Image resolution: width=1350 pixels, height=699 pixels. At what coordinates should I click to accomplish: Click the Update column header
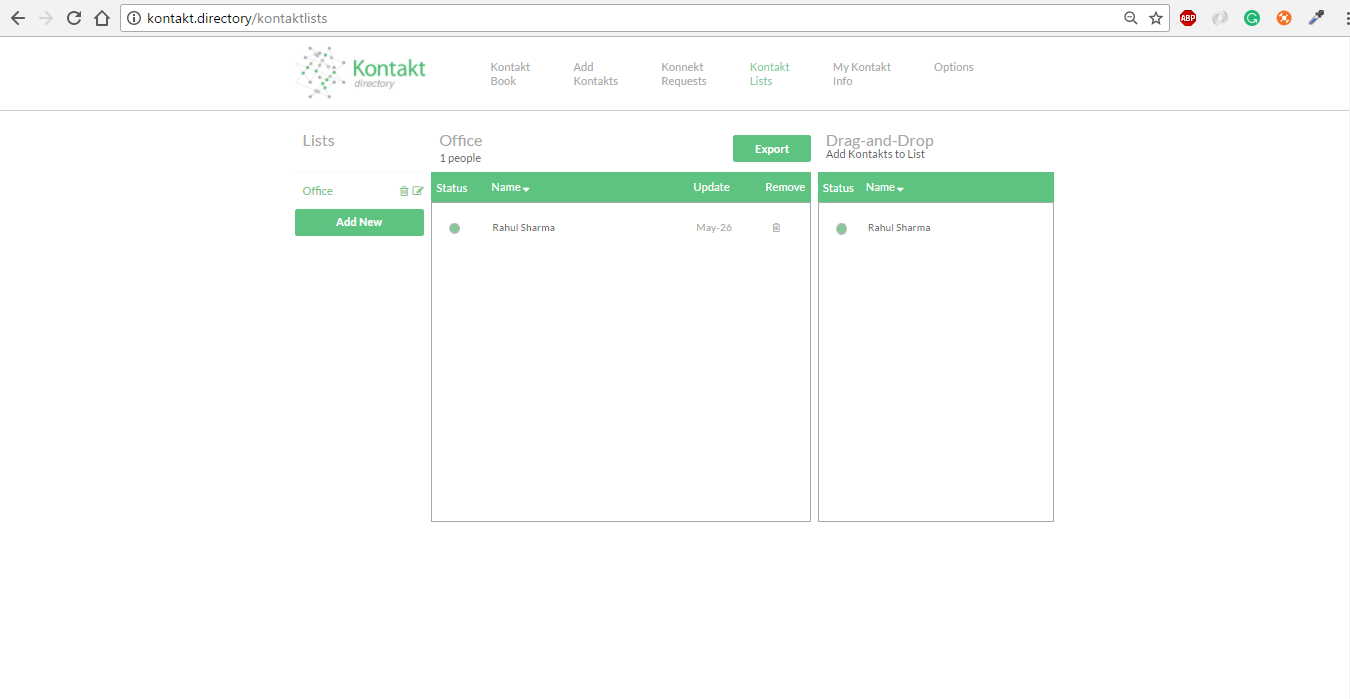[711, 187]
